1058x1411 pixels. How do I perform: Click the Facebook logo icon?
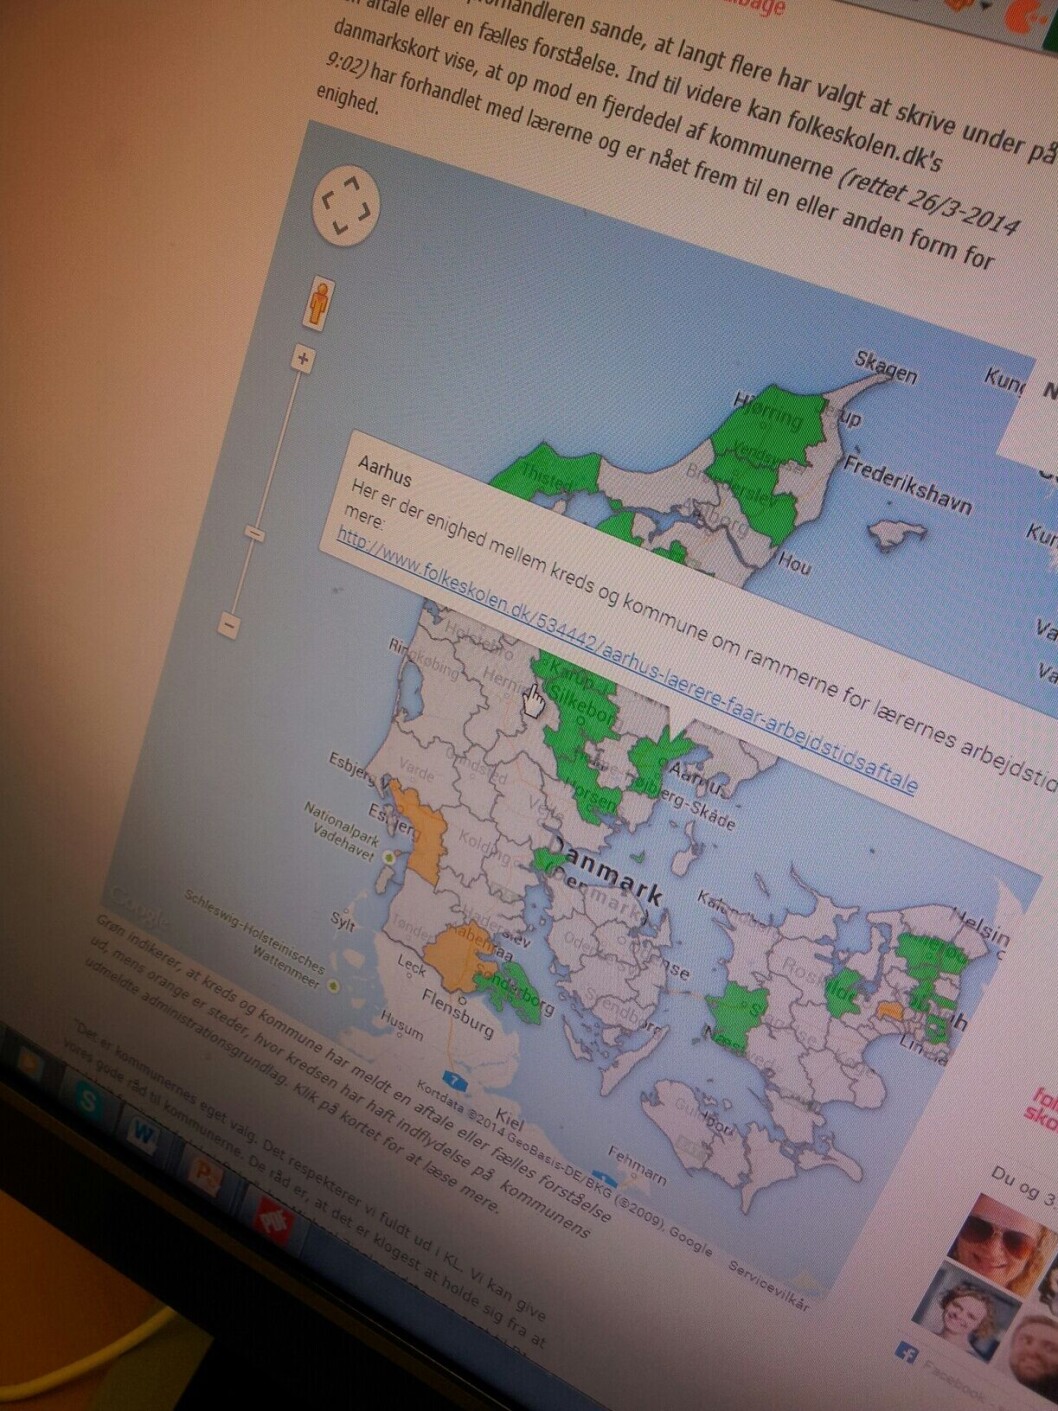point(908,1354)
